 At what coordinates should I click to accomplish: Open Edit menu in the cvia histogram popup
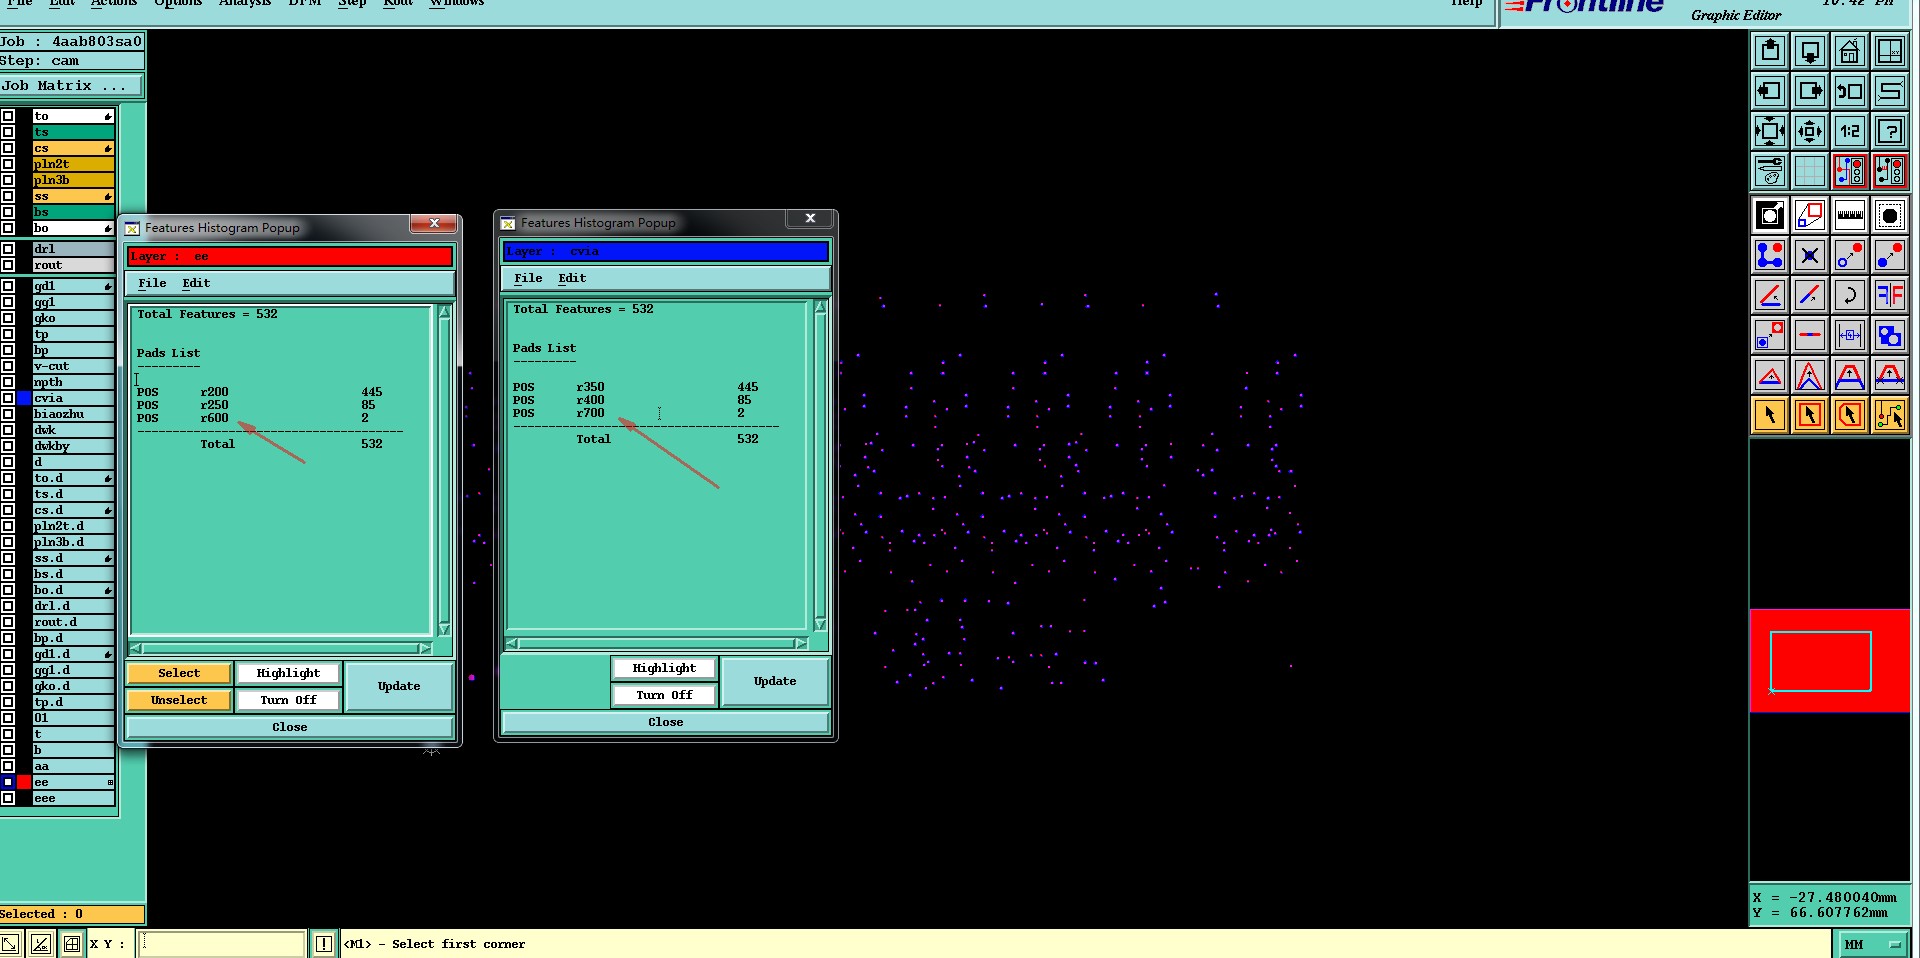(572, 278)
